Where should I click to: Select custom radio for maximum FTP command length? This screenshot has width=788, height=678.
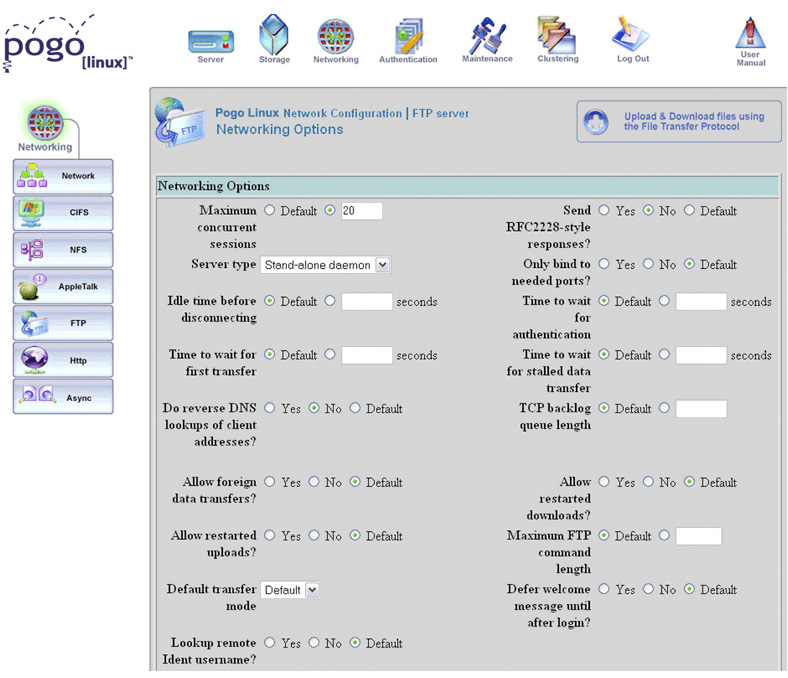pos(664,535)
